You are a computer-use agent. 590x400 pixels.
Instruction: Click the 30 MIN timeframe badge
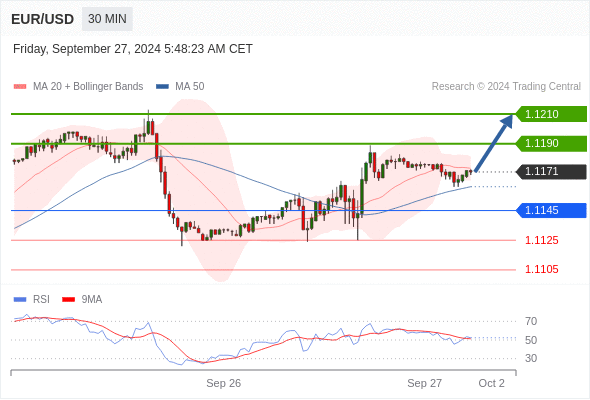coord(107,19)
